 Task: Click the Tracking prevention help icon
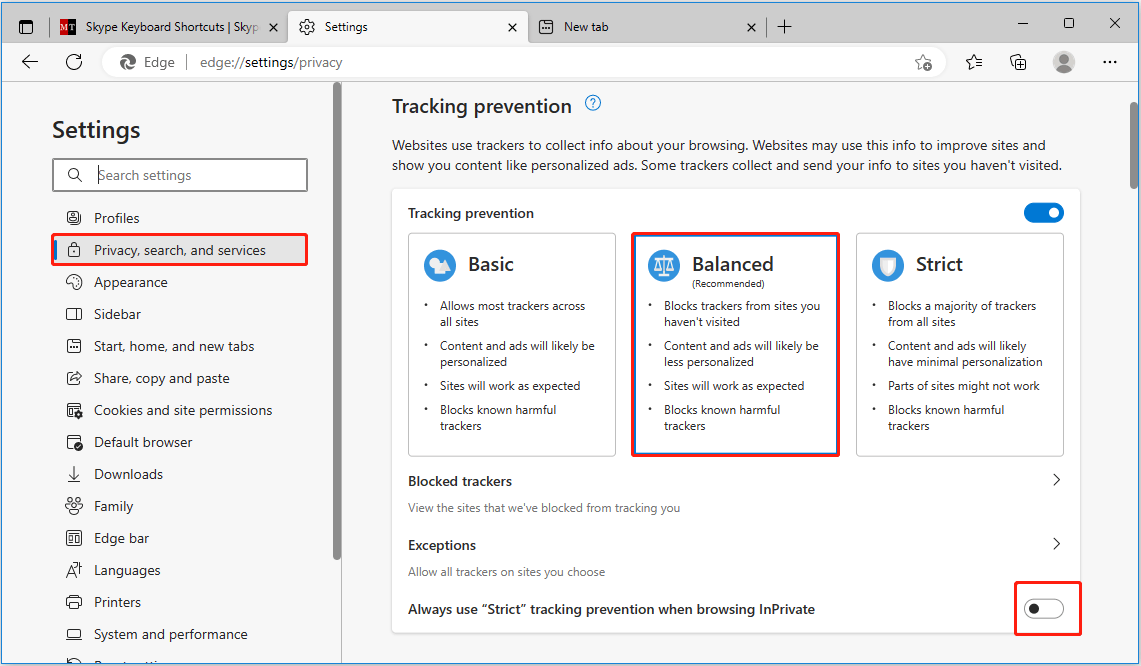[x=592, y=103]
